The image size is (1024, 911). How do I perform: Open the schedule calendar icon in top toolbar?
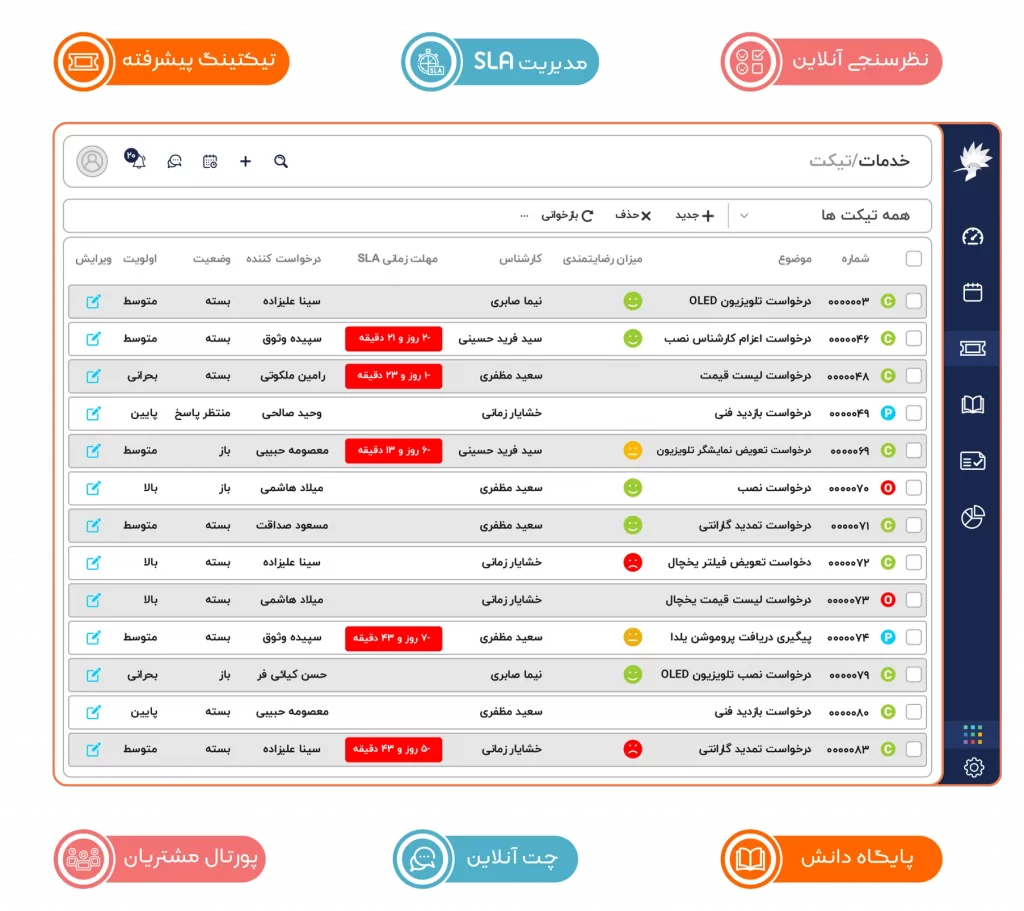click(209, 161)
